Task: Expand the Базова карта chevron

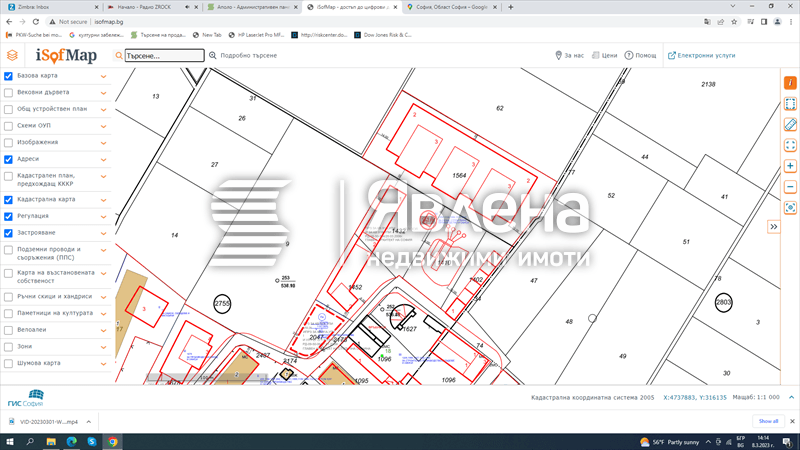Action: tap(104, 77)
